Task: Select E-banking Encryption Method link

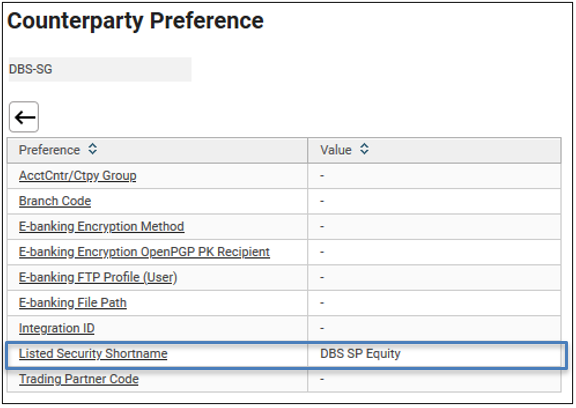Action: [101, 226]
